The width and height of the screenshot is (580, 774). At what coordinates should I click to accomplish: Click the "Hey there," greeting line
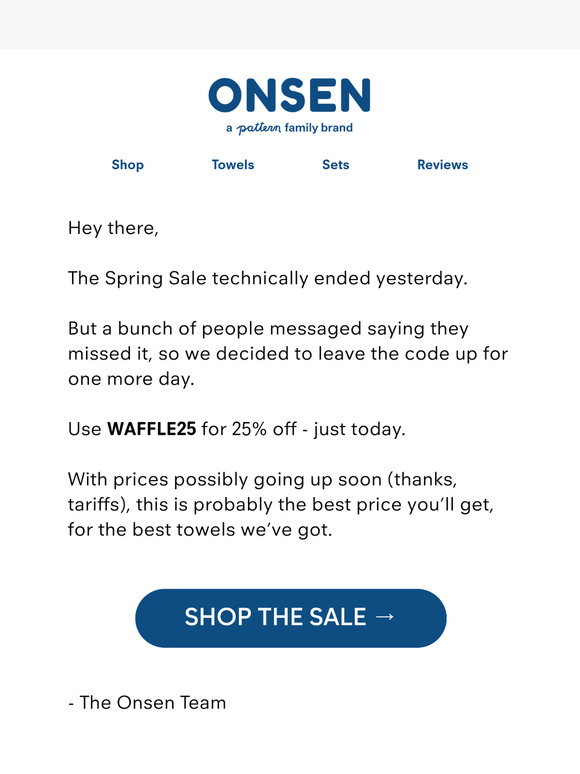[x=113, y=229]
